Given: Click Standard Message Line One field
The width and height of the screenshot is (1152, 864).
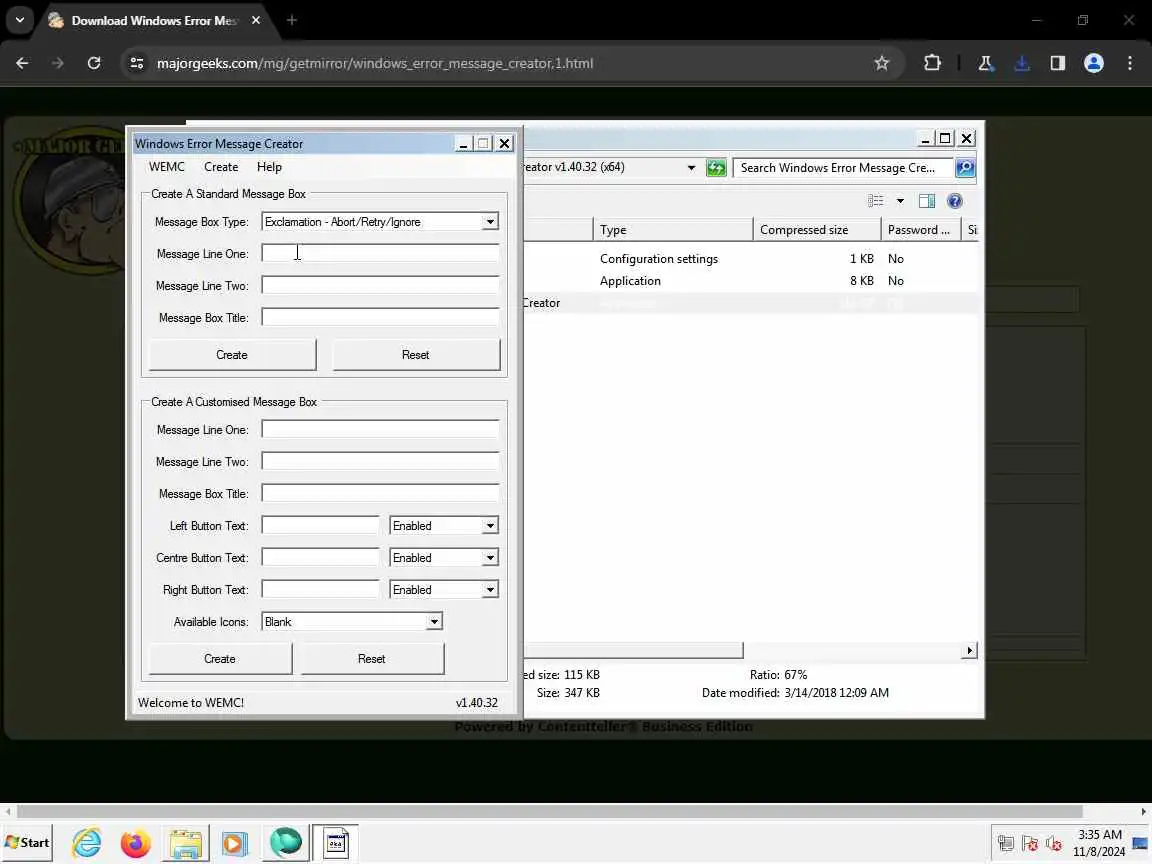Looking at the screenshot, I should pos(380,253).
